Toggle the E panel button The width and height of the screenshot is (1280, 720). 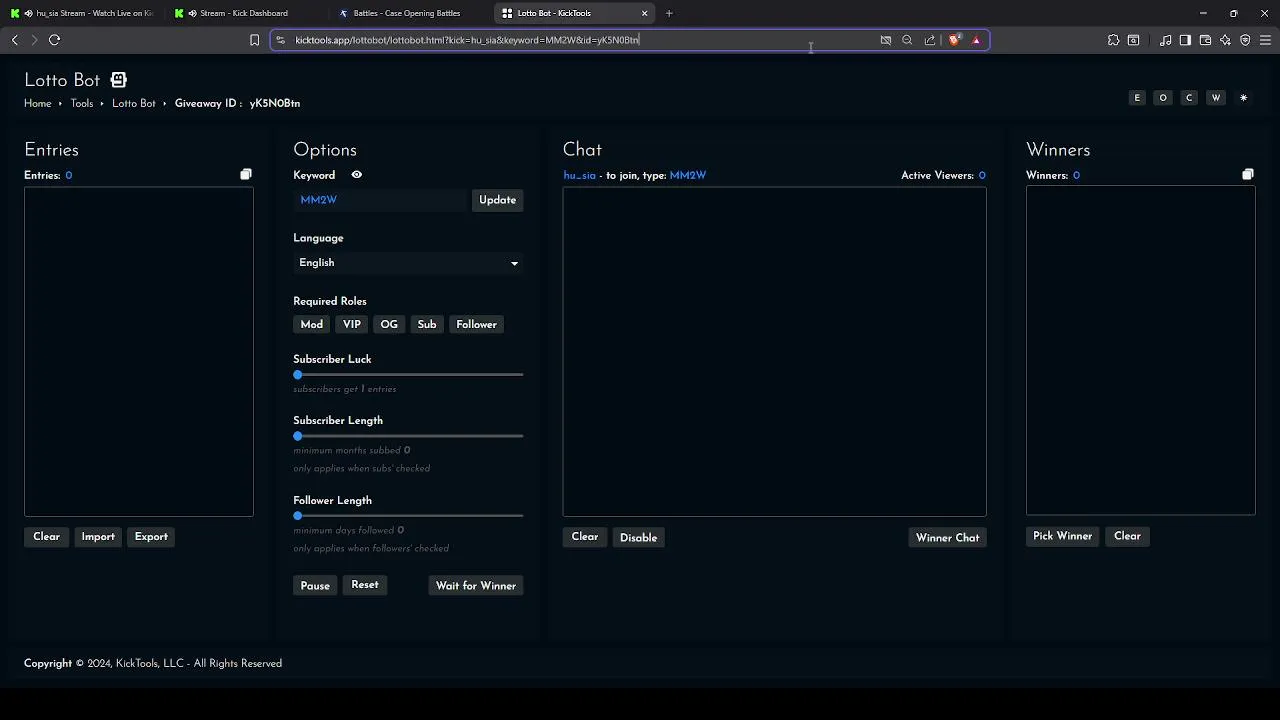click(1137, 98)
